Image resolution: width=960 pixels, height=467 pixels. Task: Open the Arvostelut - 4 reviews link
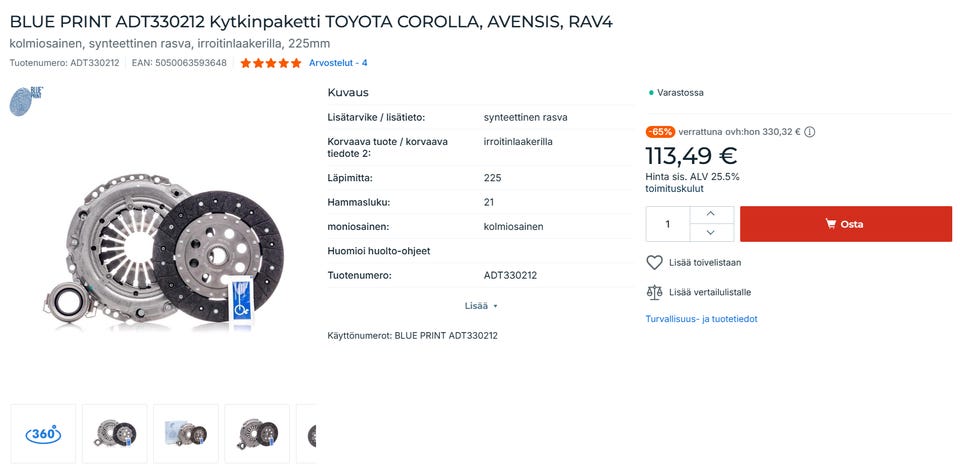coord(338,63)
